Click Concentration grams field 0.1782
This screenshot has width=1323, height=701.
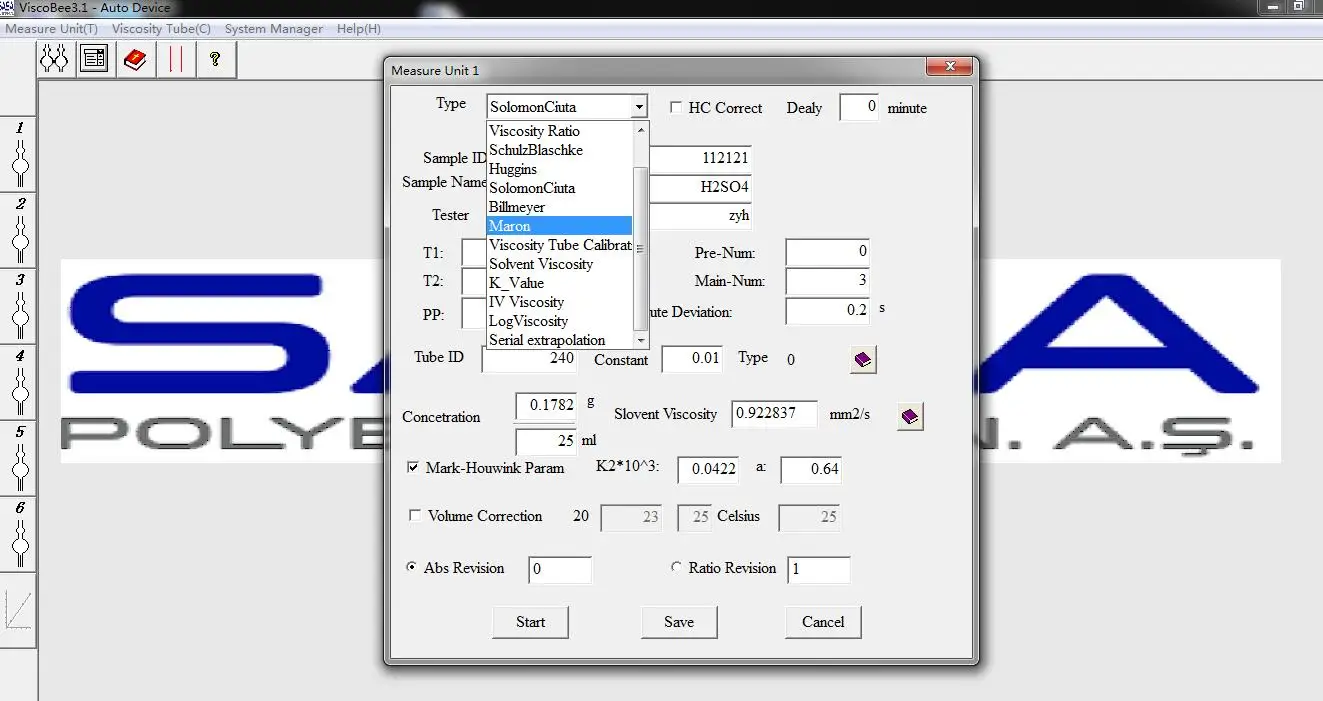tap(546, 406)
